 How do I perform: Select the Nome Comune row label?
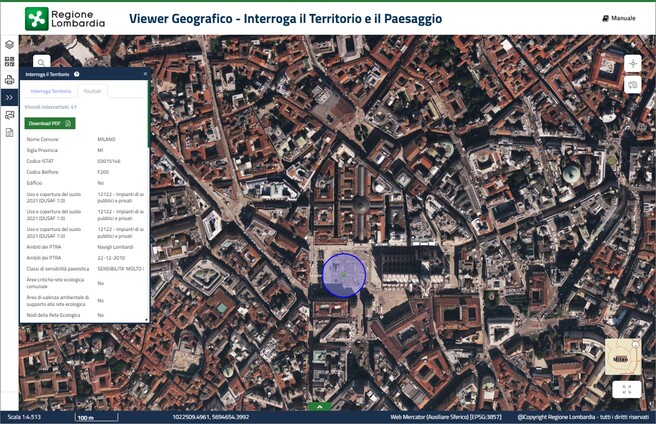click(x=43, y=139)
